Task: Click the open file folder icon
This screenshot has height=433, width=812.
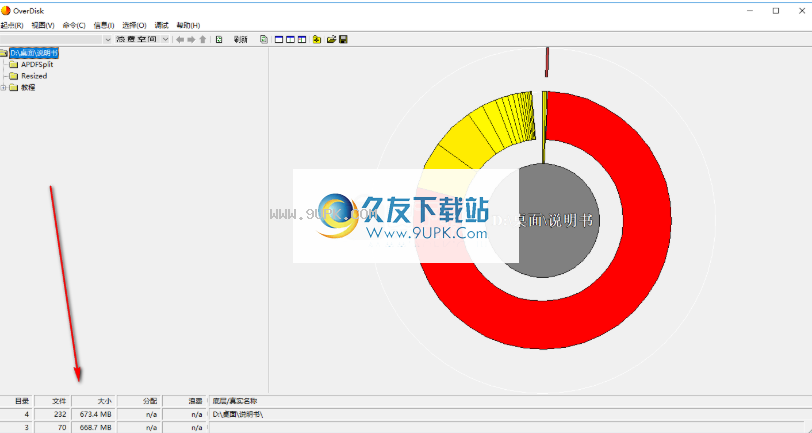Action: coord(331,39)
